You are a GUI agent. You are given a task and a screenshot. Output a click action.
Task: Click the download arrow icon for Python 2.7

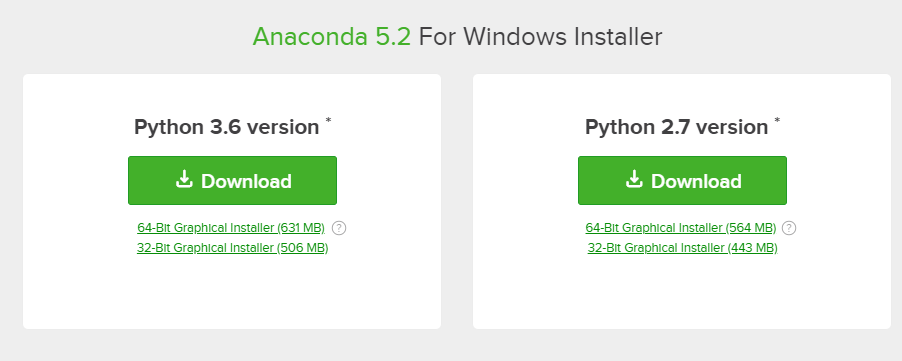pyautogui.click(x=634, y=179)
